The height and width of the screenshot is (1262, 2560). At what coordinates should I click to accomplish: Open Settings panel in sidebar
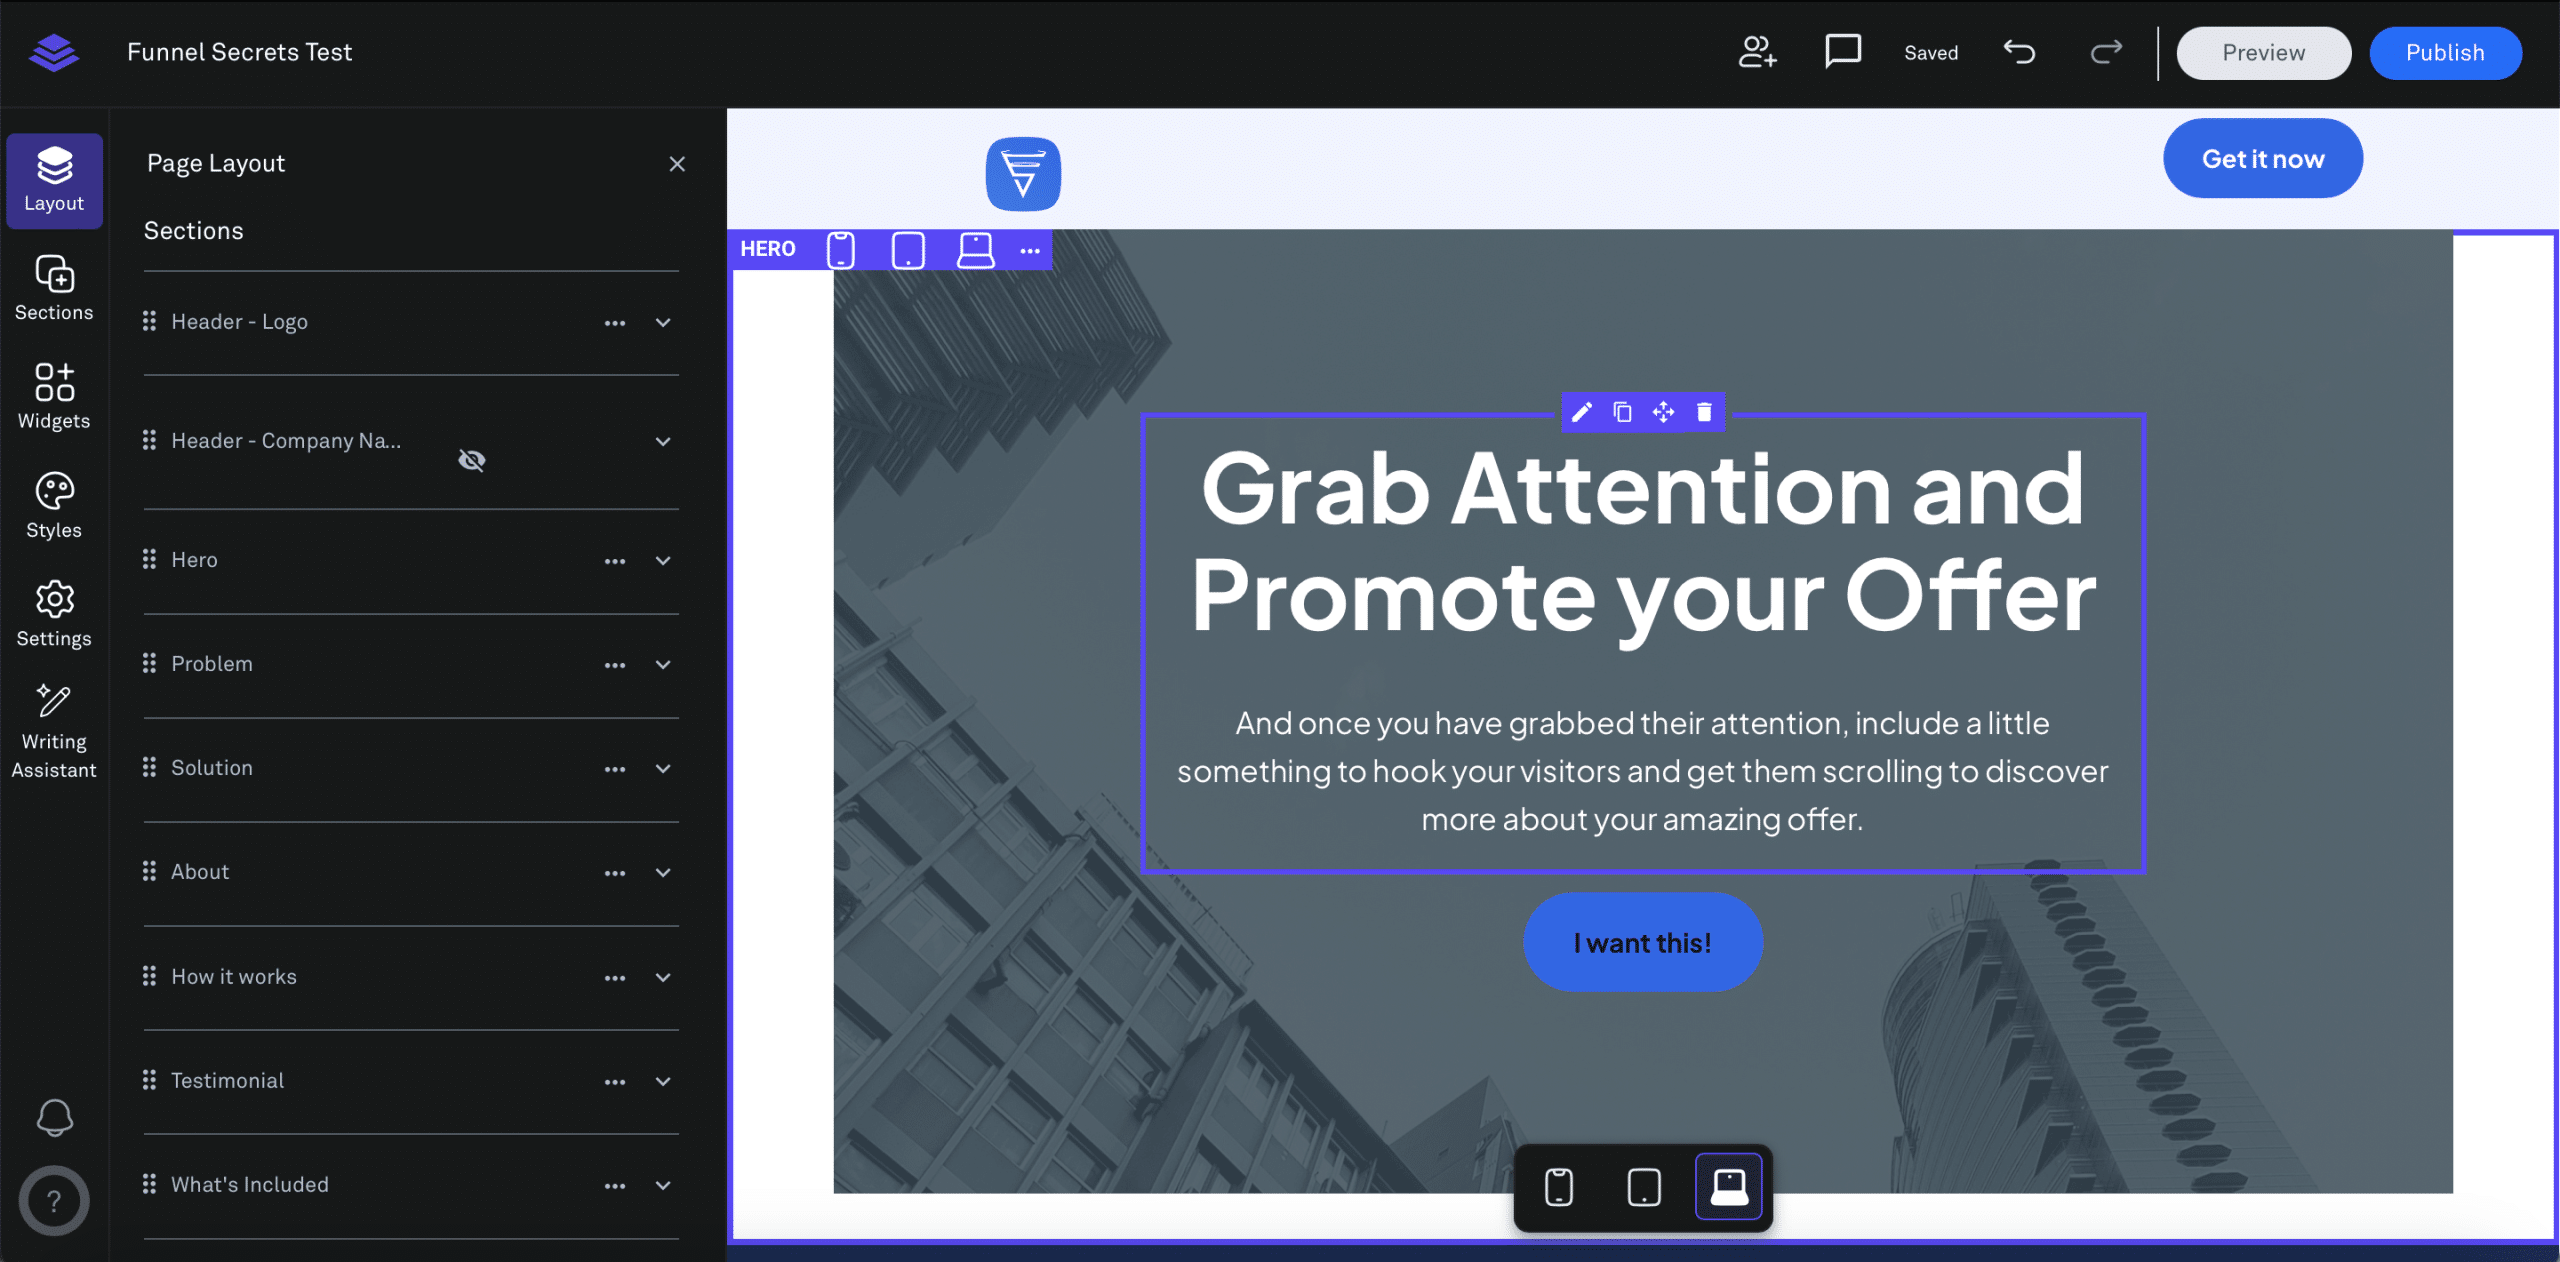coord(54,615)
